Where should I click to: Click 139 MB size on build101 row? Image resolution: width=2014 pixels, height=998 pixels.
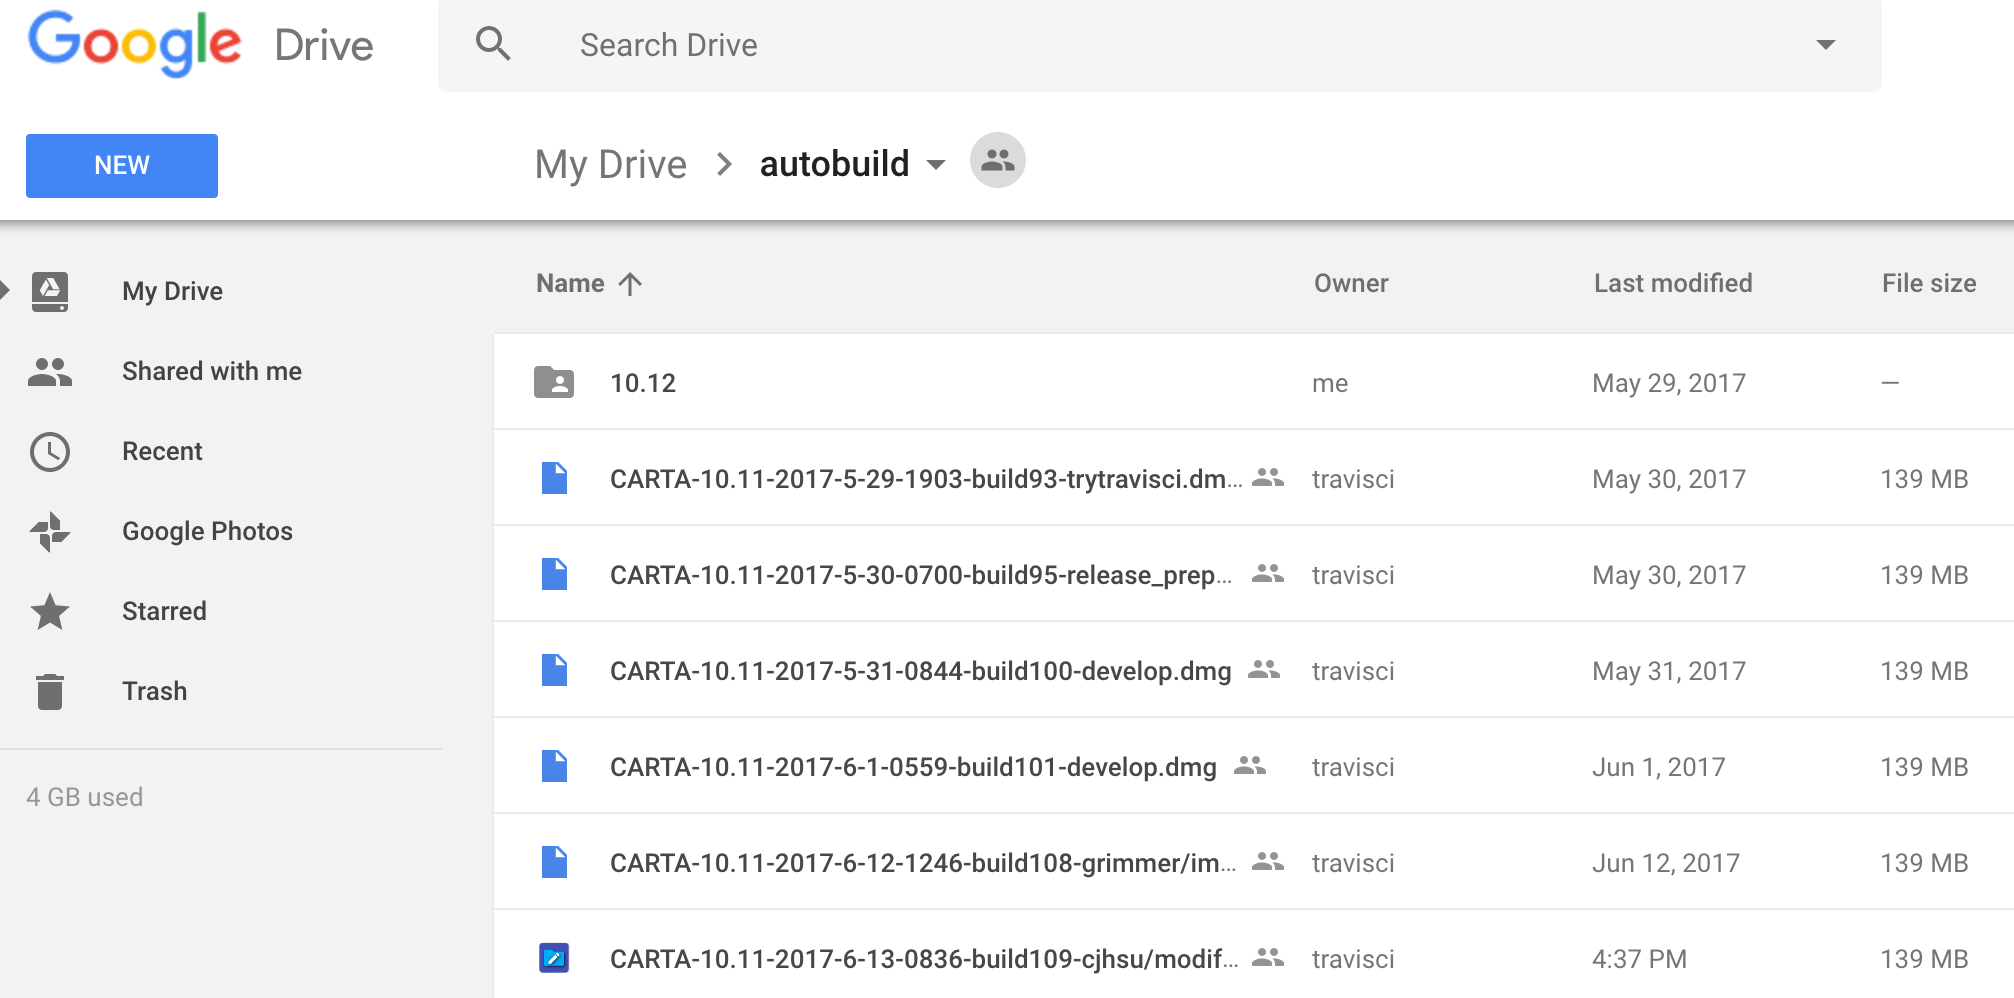point(1924,767)
